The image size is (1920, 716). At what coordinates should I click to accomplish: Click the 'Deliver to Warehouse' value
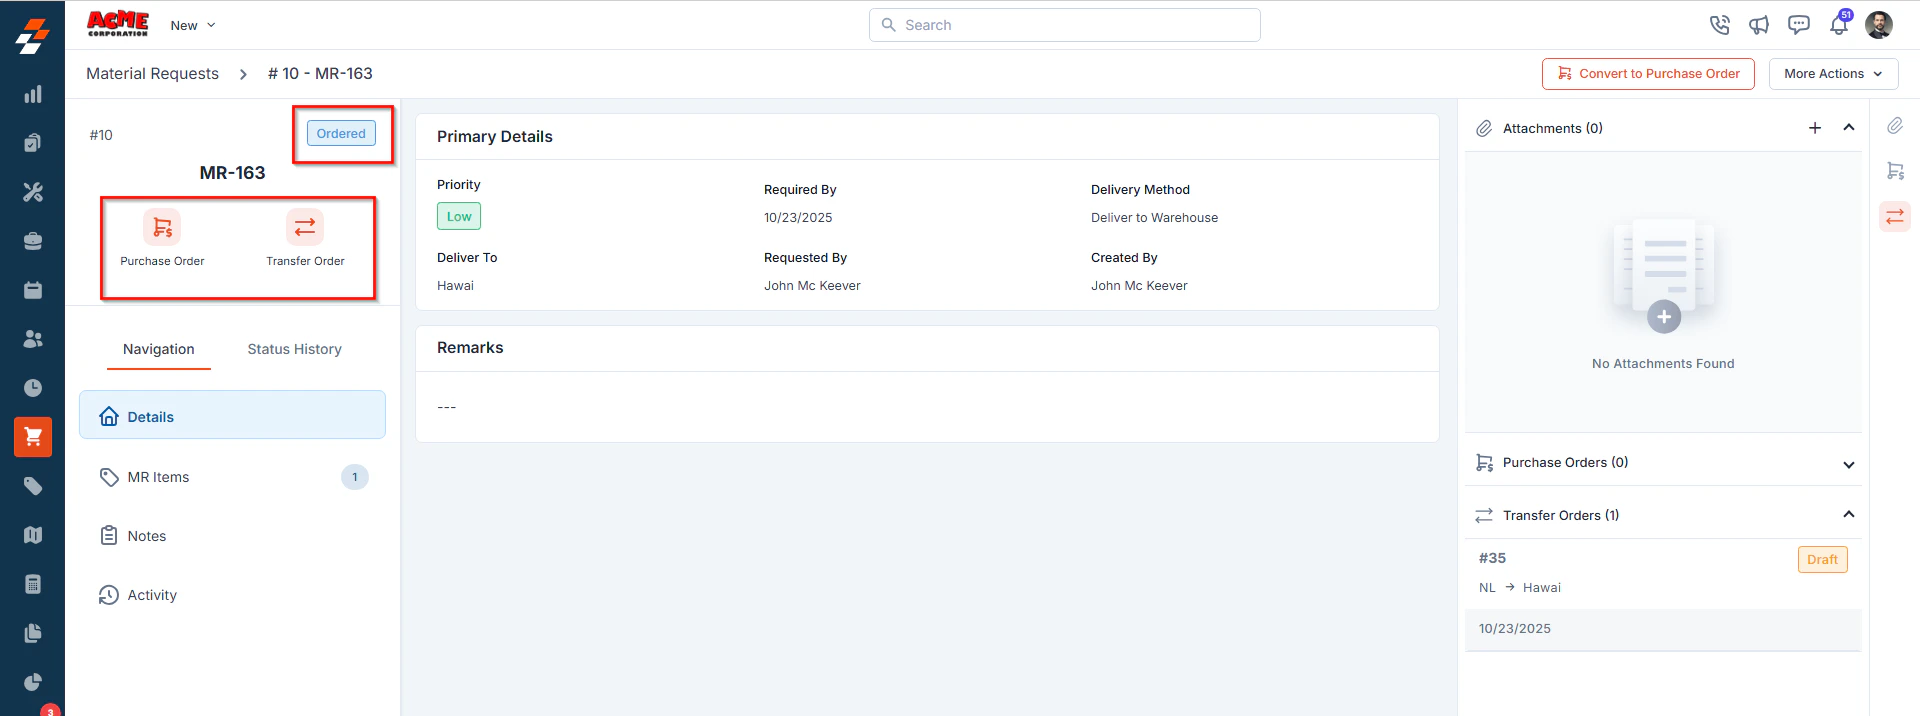[x=1154, y=218]
